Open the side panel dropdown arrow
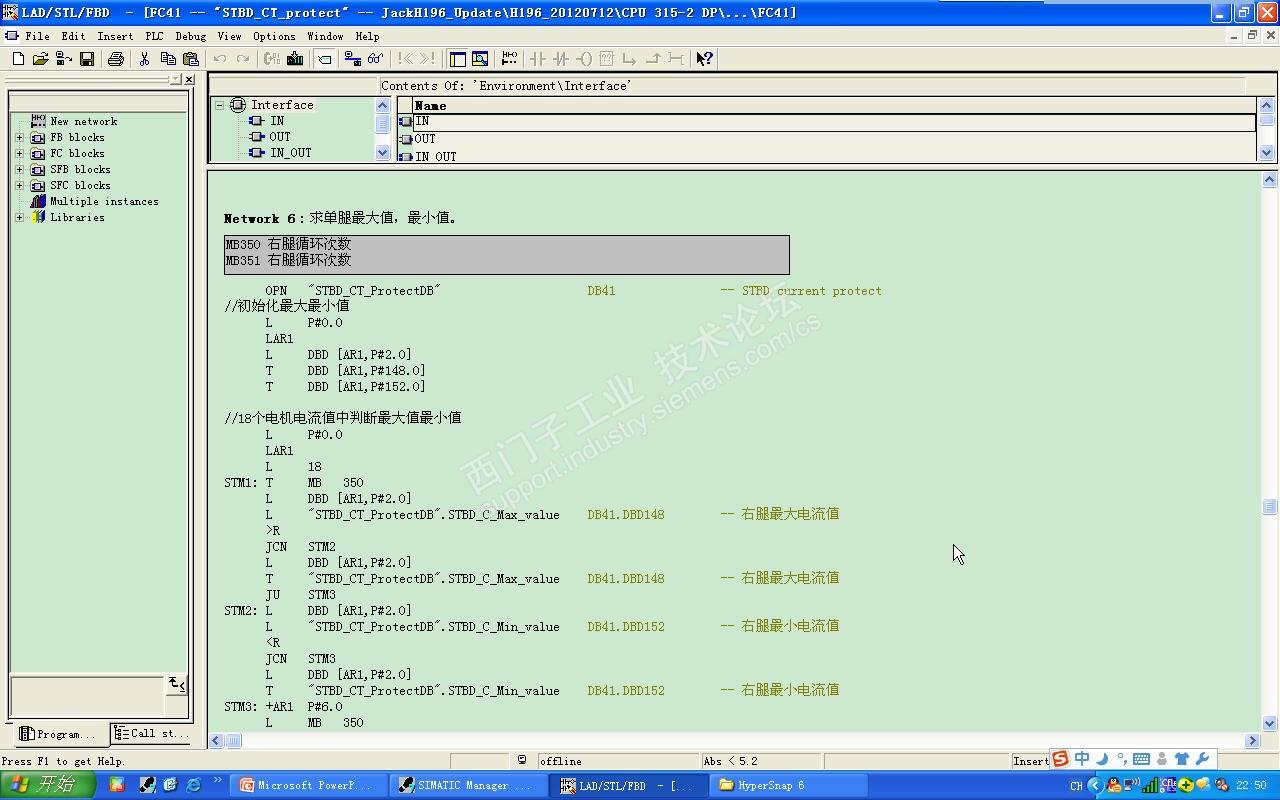The height and width of the screenshot is (800, 1280). click(x=176, y=79)
